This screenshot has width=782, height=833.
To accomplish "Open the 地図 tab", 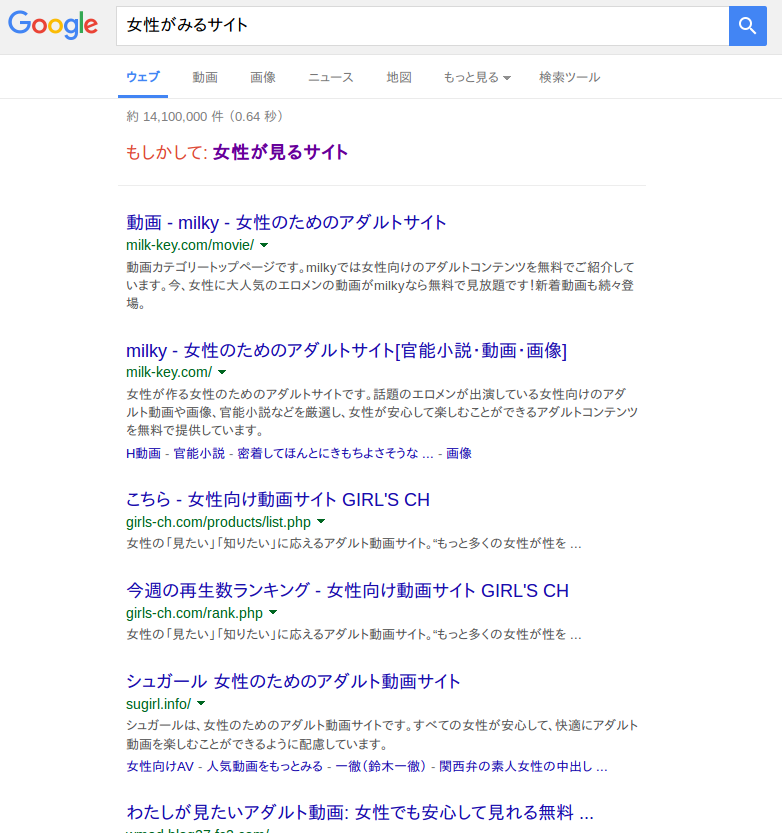I will (399, 78).
